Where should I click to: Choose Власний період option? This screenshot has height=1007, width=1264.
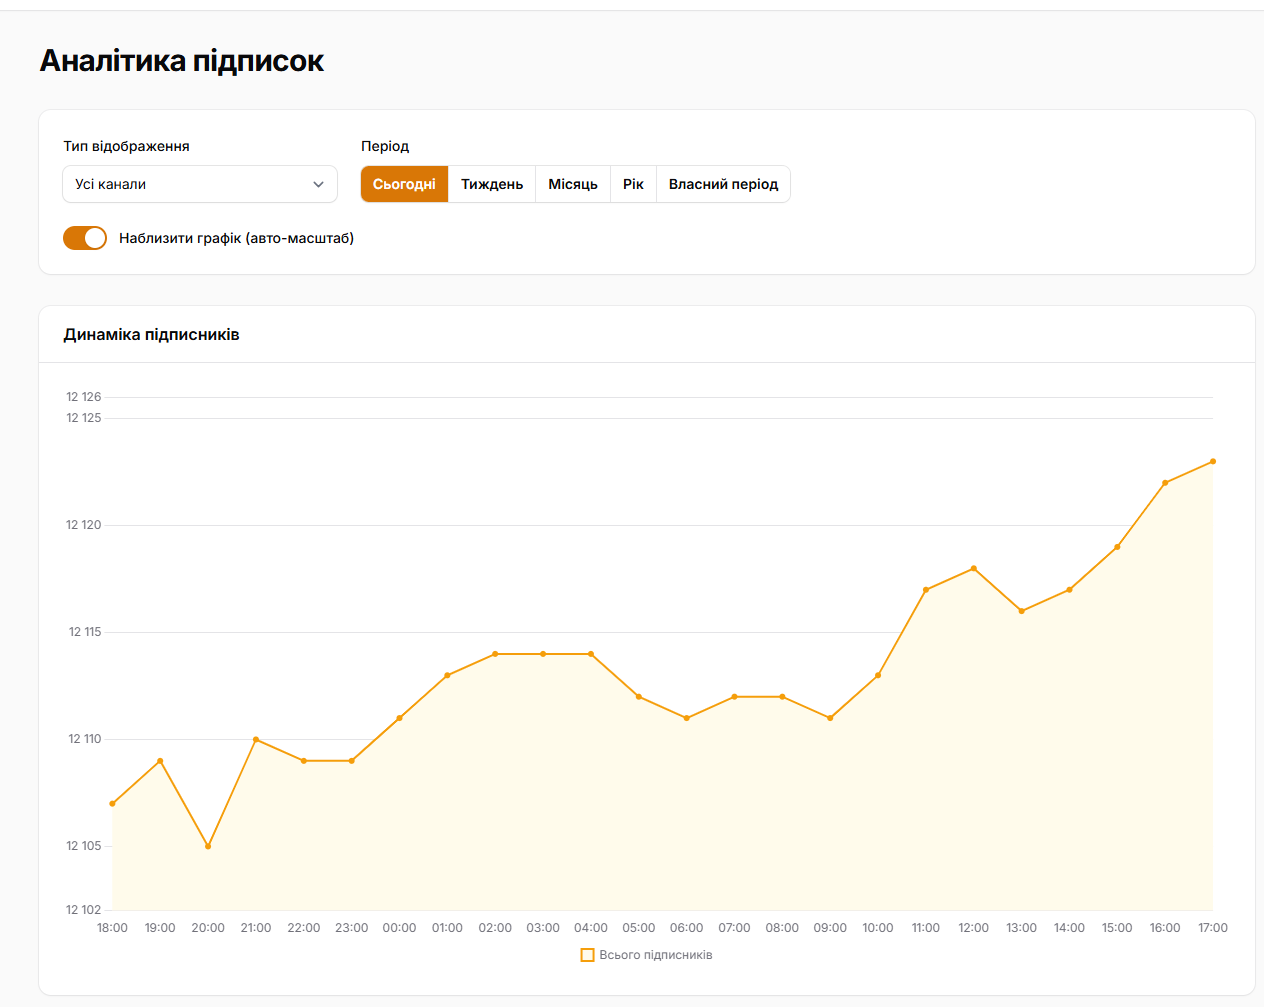[723, 184]
